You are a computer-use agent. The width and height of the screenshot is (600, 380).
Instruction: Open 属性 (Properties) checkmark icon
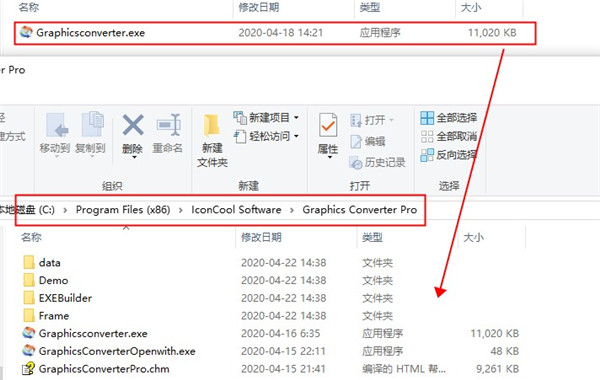pyautogui.click(x=328, y=125)
